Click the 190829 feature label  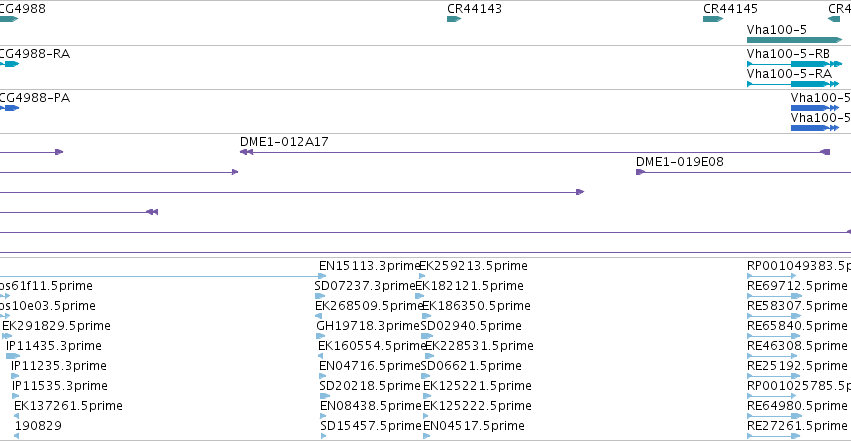(38, 426)
